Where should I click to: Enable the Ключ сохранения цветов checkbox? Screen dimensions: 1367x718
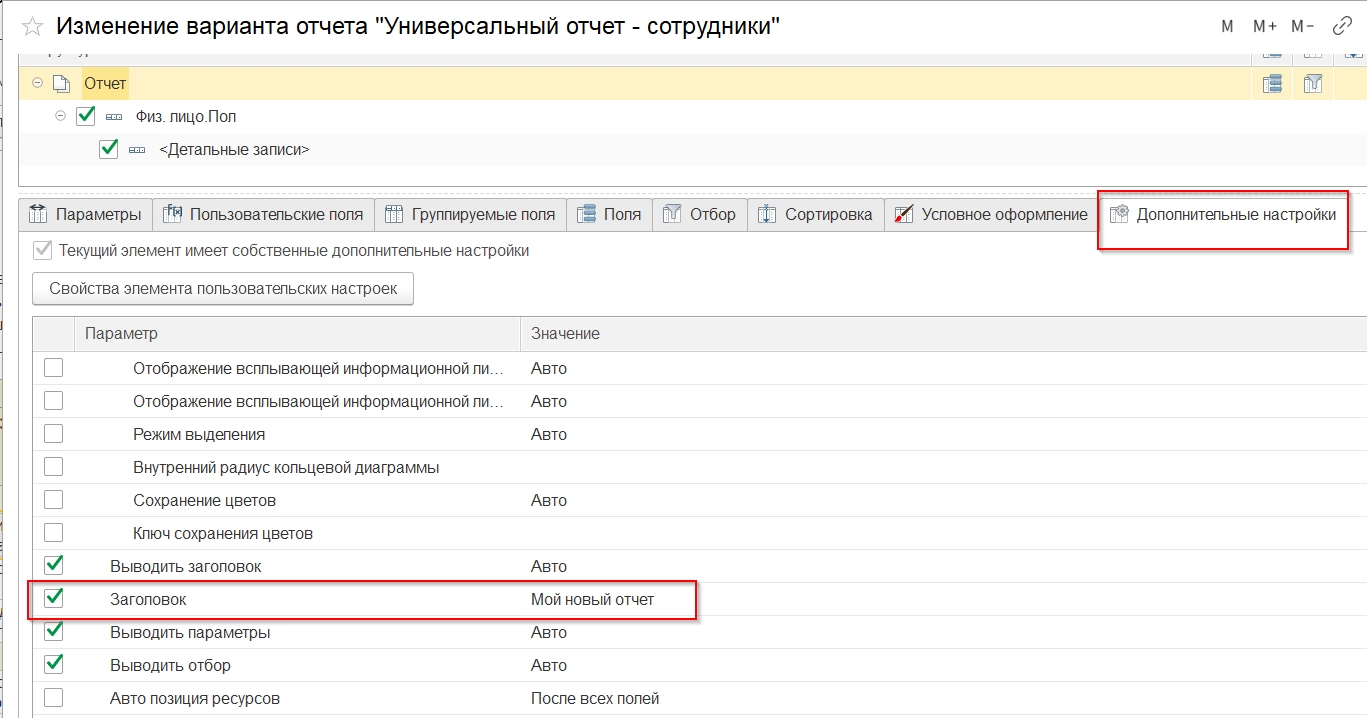[54, 533]
